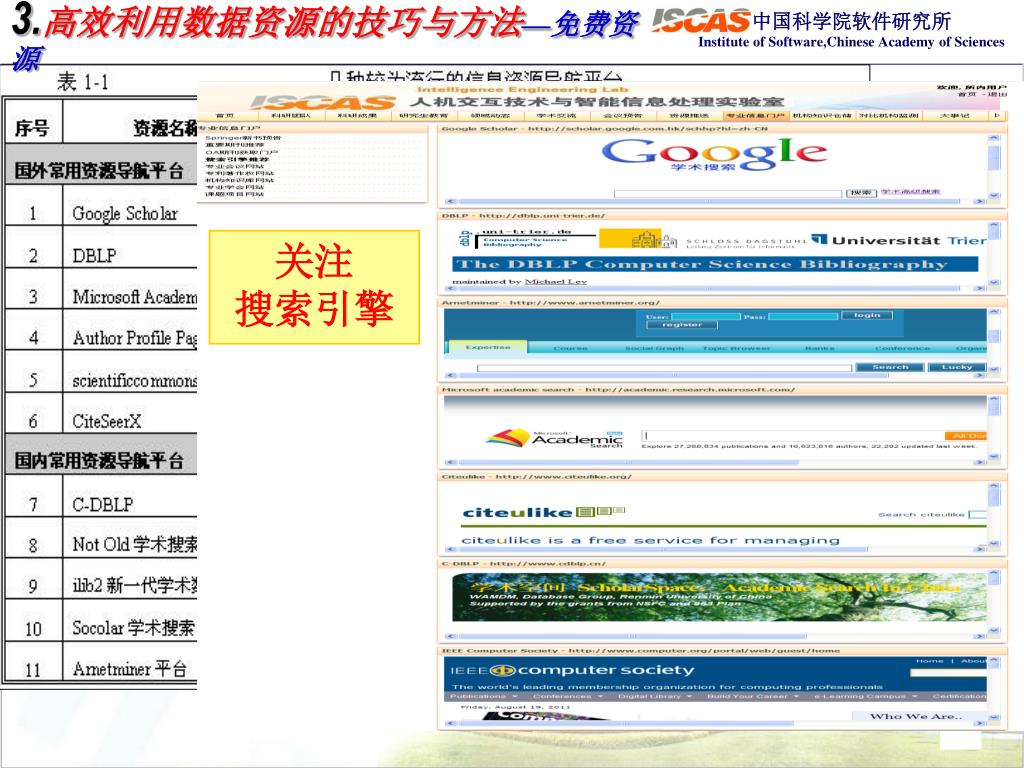Open the orange All Domains dropdown

(966, 436)
